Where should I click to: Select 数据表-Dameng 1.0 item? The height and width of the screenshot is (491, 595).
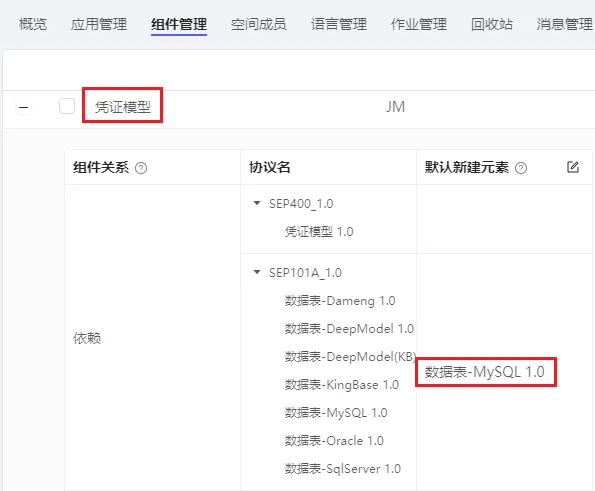click(340, 301)
